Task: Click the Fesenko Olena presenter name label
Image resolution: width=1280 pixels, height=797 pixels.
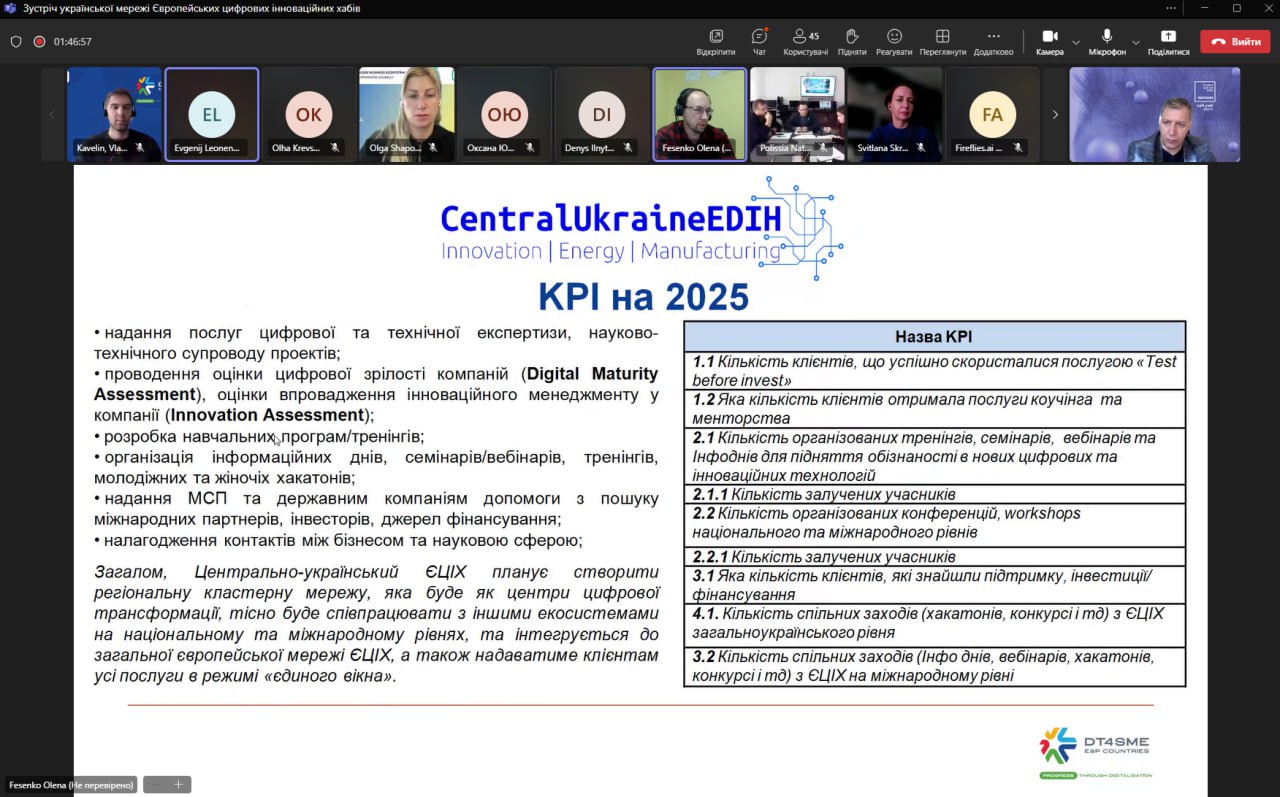Action: coord(70,785)
